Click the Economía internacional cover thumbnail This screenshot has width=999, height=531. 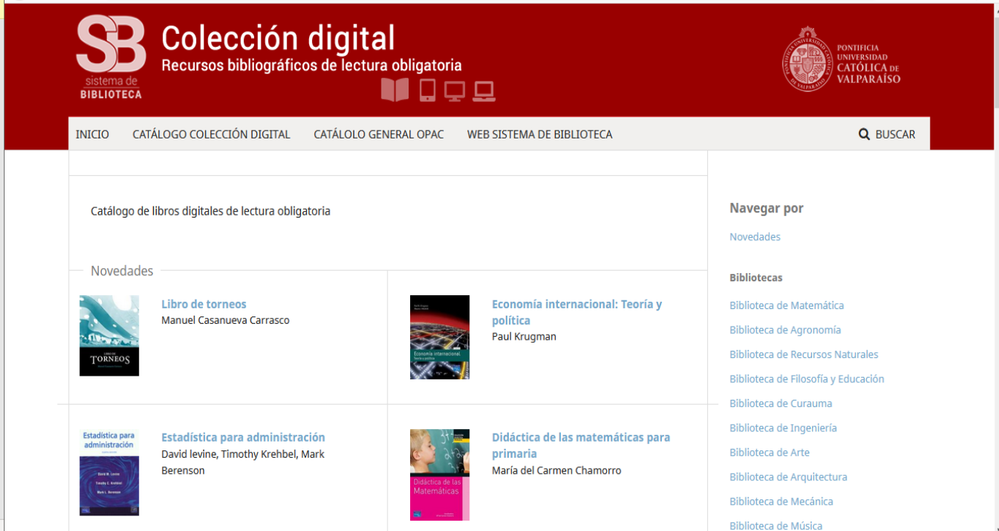click(x=440, y=337)
